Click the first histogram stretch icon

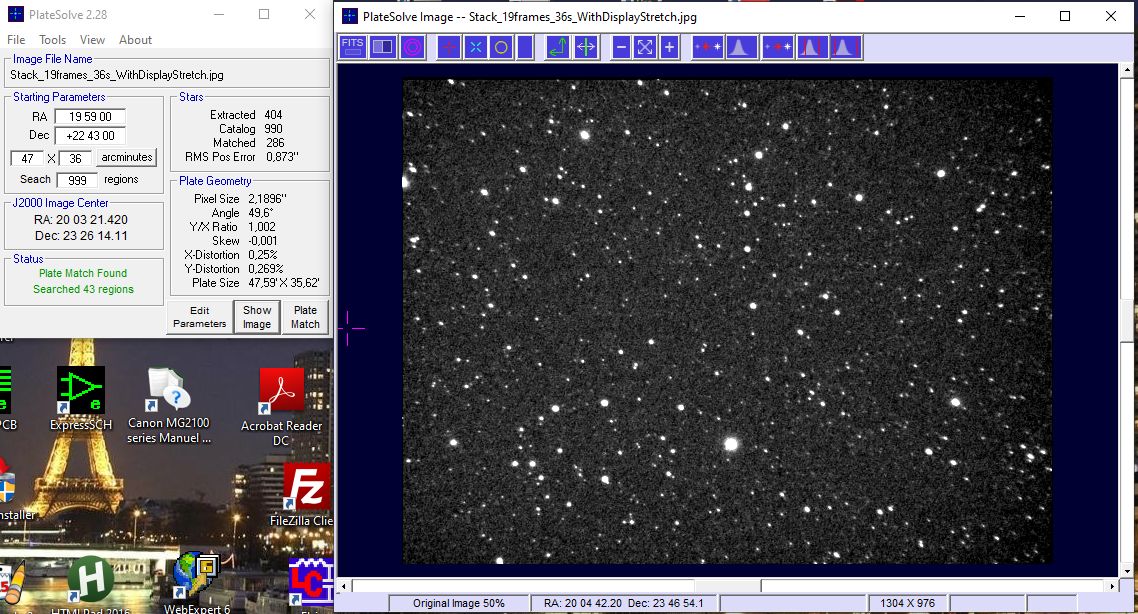pos(740,47)
